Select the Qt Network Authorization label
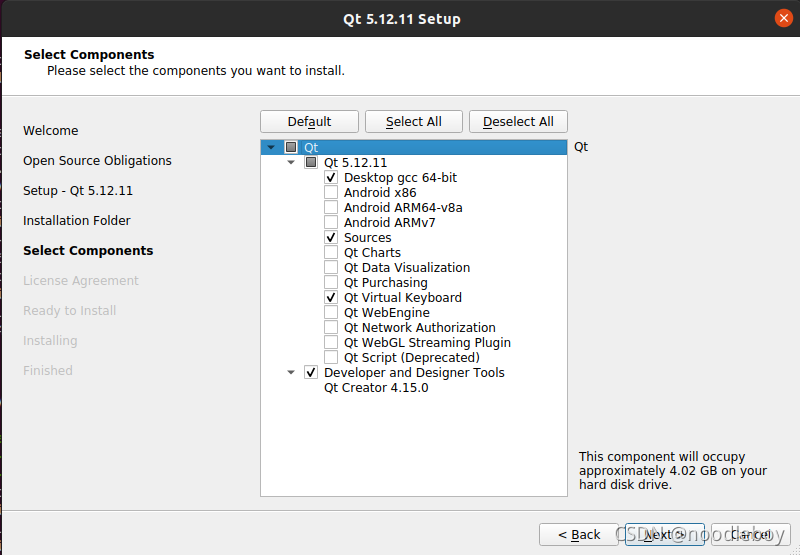The image size is (800, 555). coord(419,327)
